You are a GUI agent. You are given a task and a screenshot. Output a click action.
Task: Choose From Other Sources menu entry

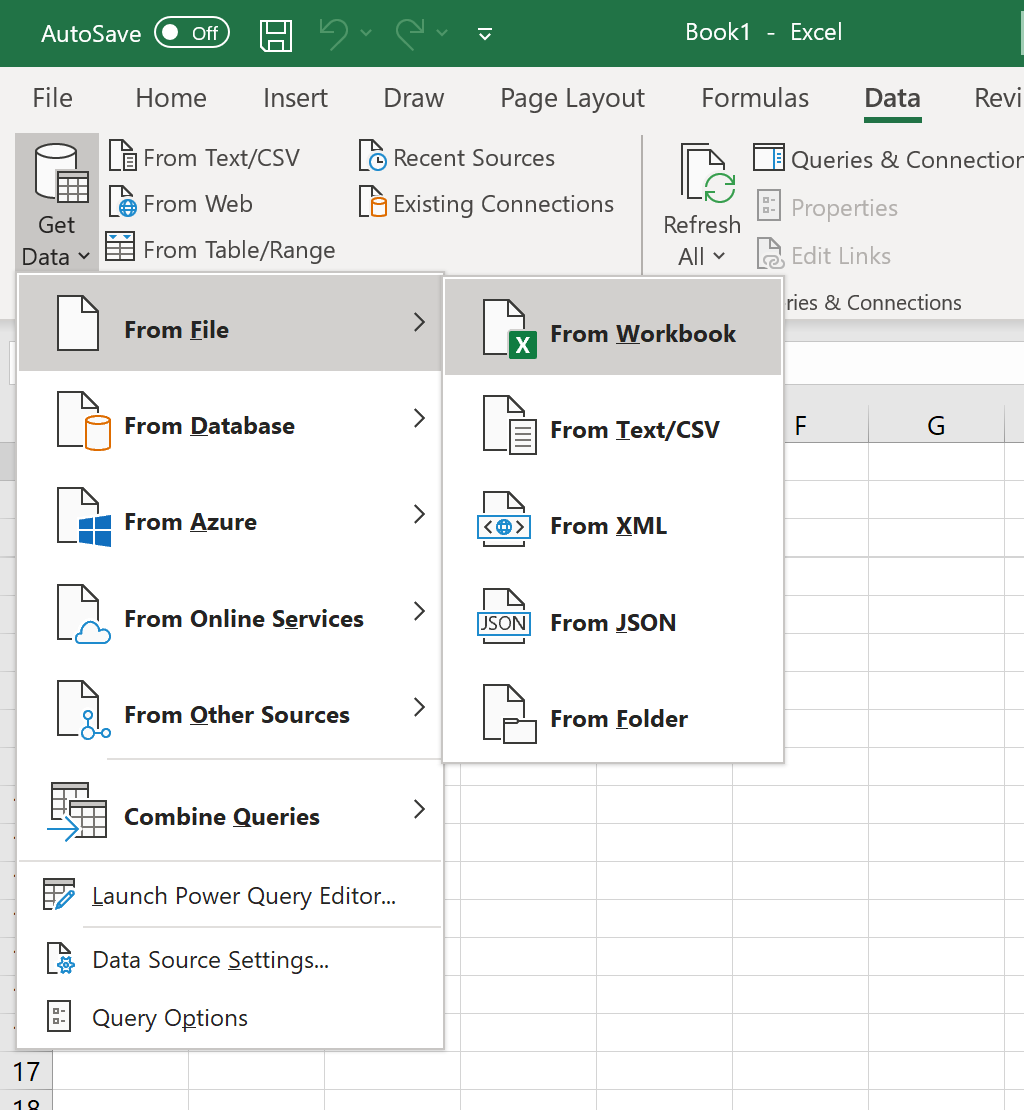[x=230, y=709]
